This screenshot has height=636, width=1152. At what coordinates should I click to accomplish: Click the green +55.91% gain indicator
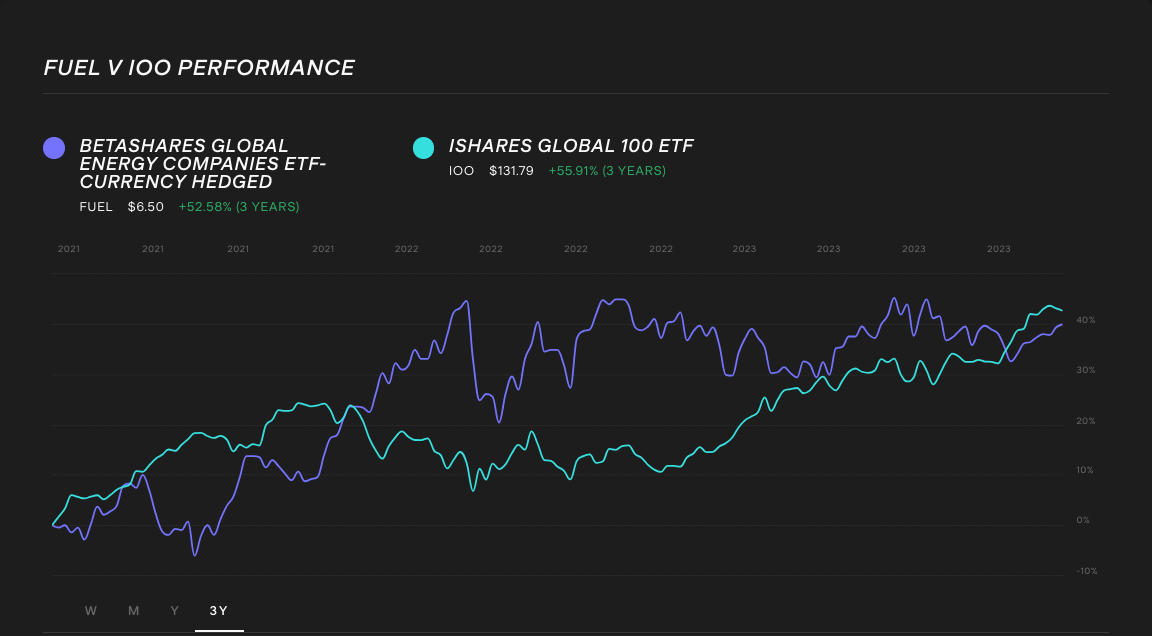607,171
